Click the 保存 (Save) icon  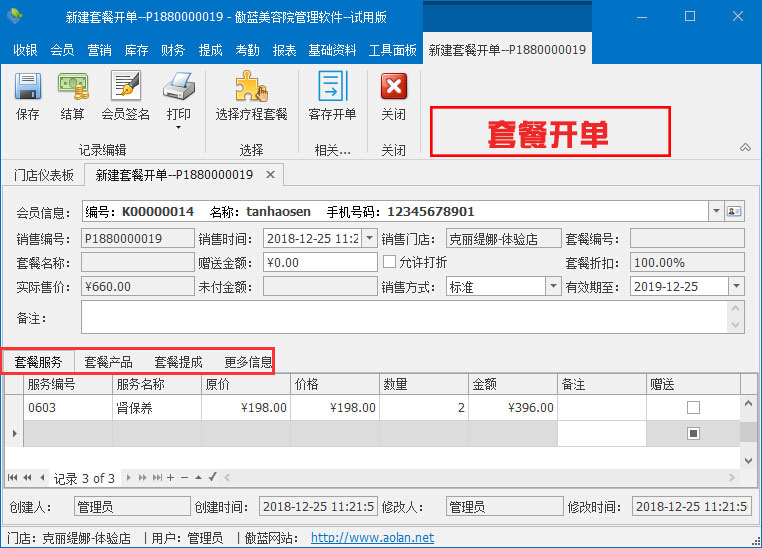[x=27, y=88]
